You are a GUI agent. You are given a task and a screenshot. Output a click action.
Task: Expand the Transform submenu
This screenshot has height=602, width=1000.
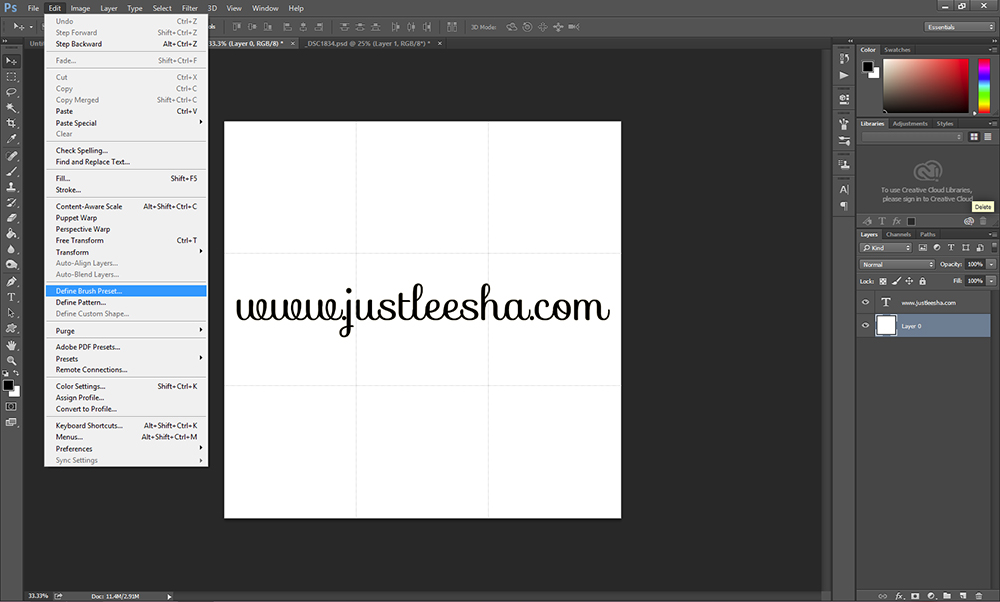(x=126, y=252)
